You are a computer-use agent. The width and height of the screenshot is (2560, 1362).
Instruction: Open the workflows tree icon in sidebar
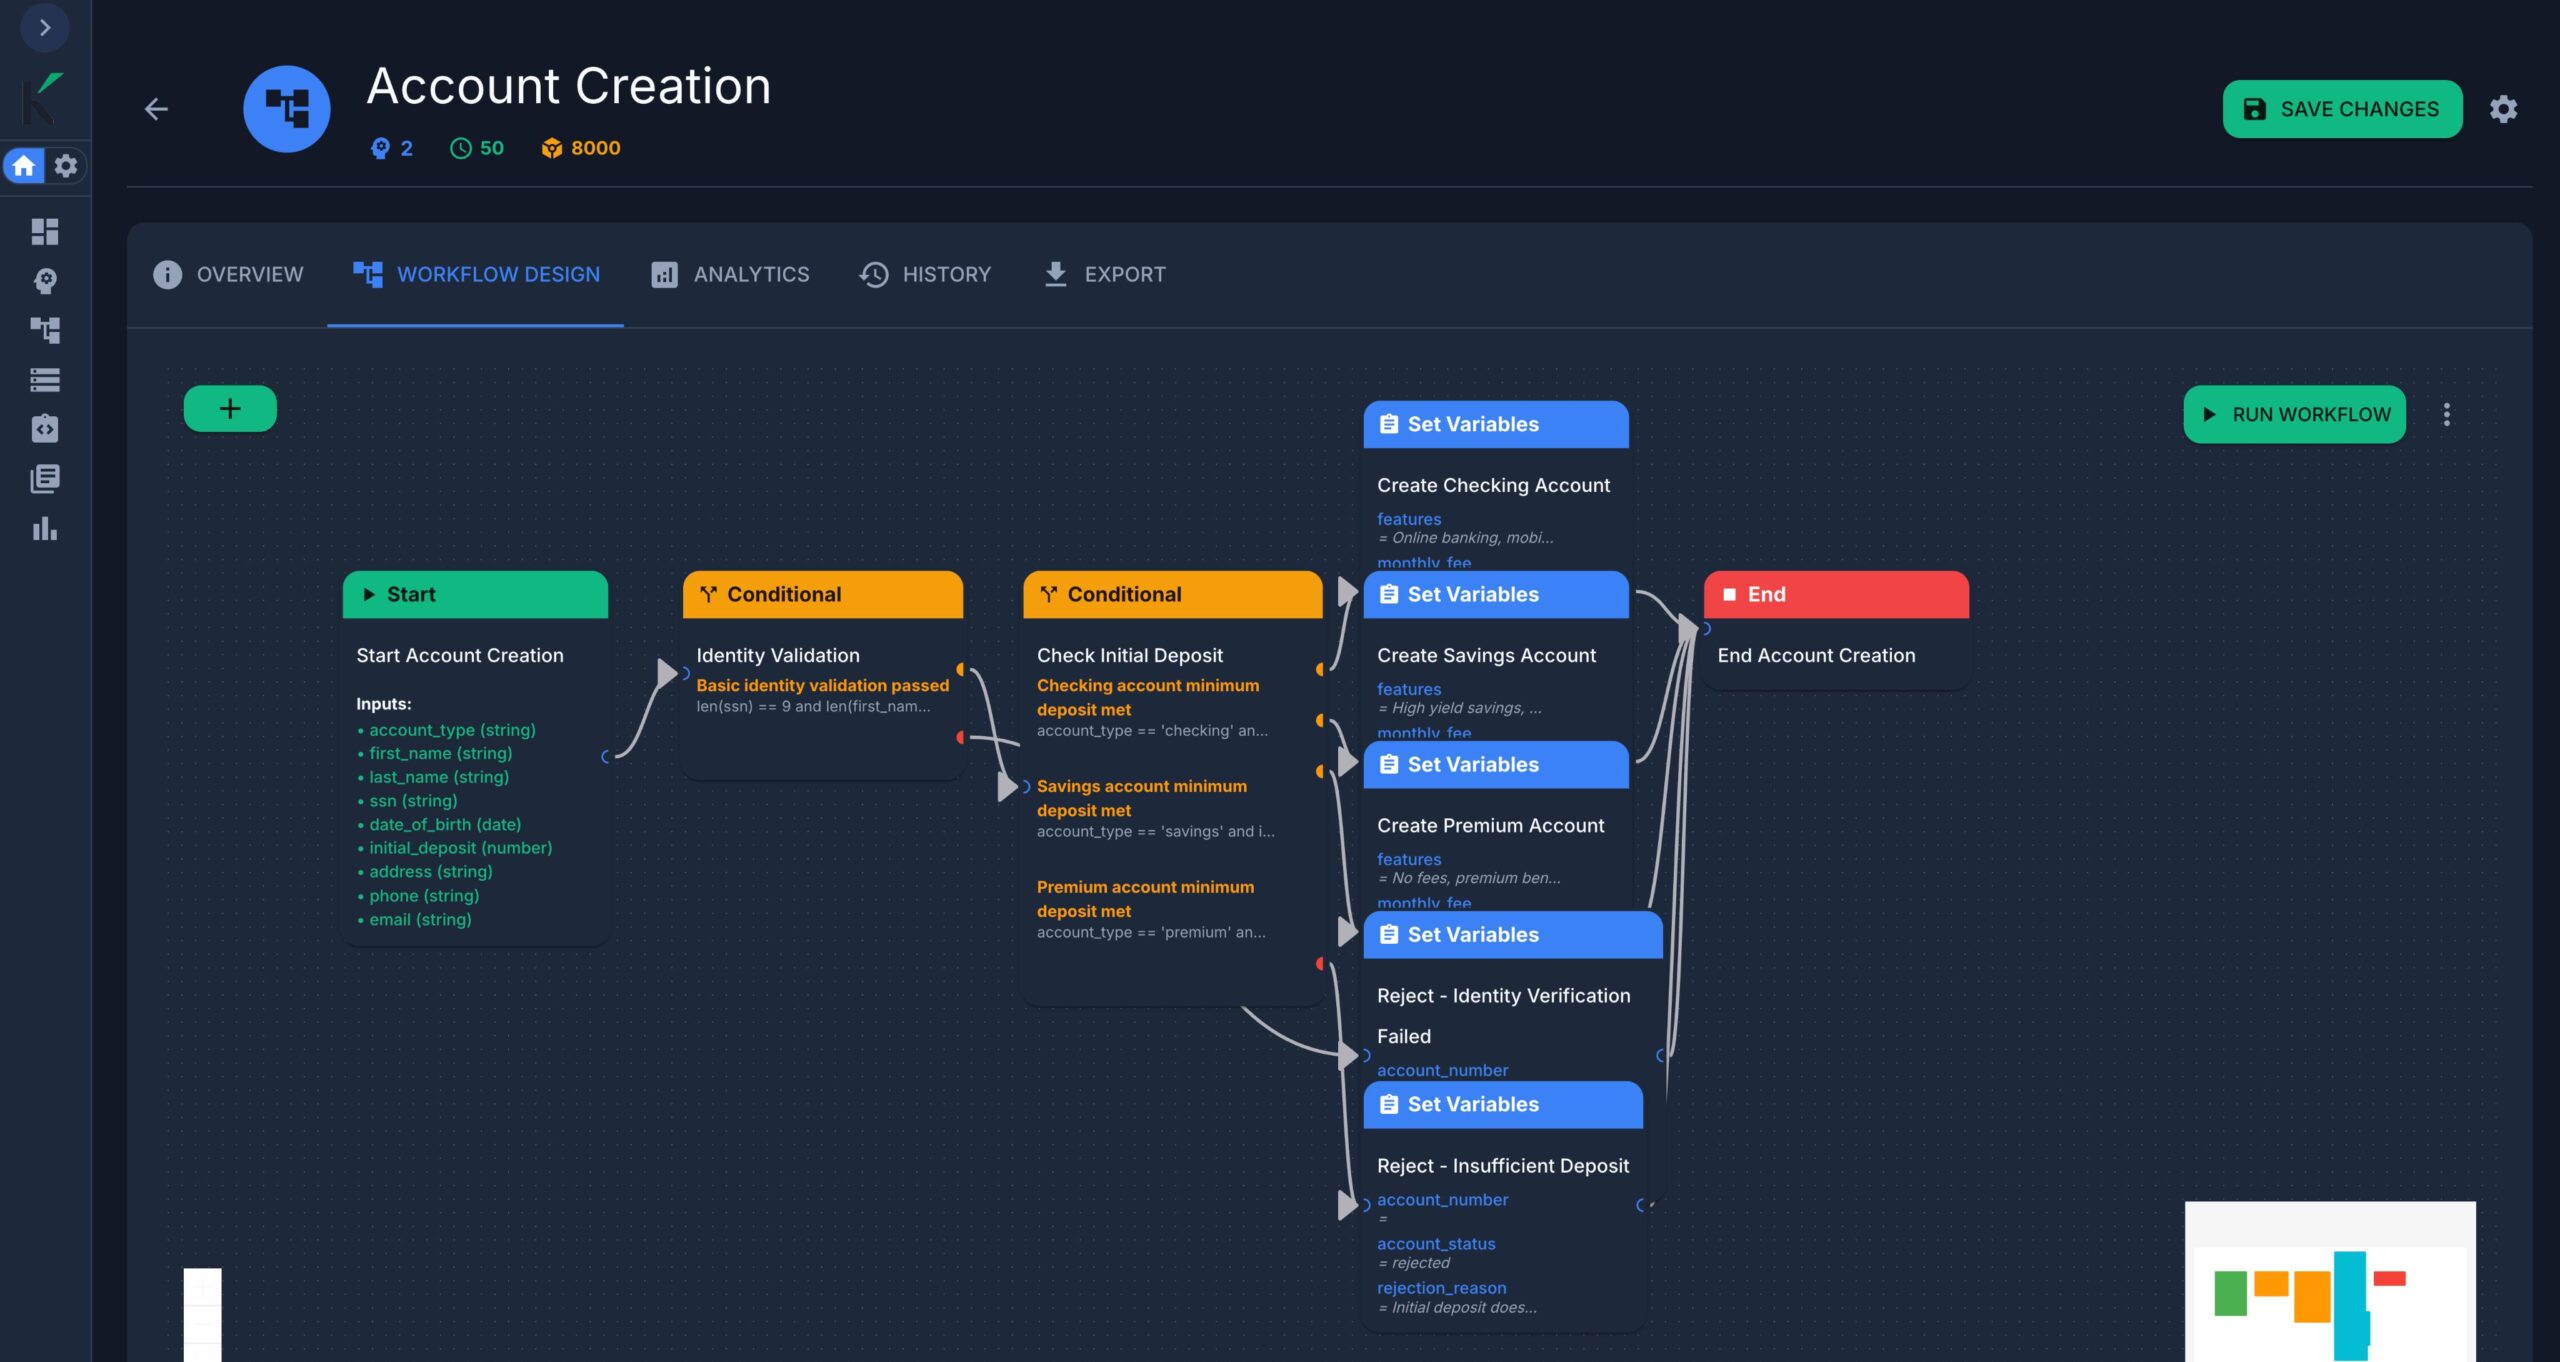point(45,330)
